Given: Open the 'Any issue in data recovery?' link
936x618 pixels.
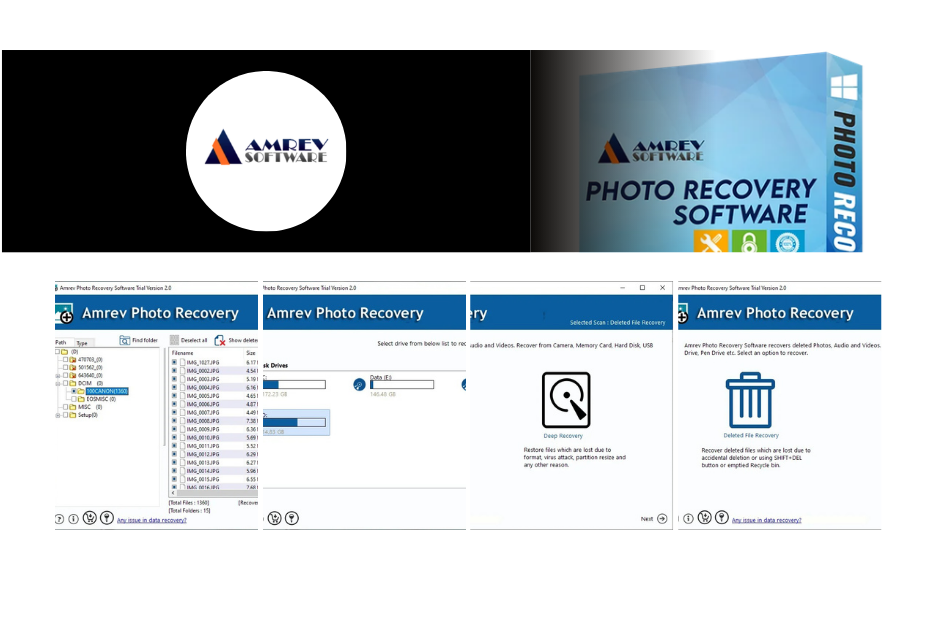Looking at the screenshot, I should click(152, 520).
